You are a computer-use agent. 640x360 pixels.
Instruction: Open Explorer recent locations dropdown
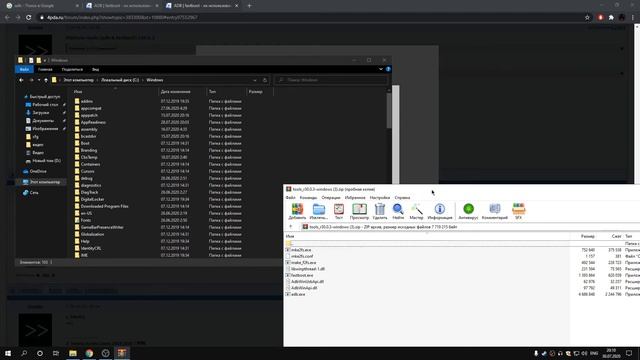click(39, 80)
